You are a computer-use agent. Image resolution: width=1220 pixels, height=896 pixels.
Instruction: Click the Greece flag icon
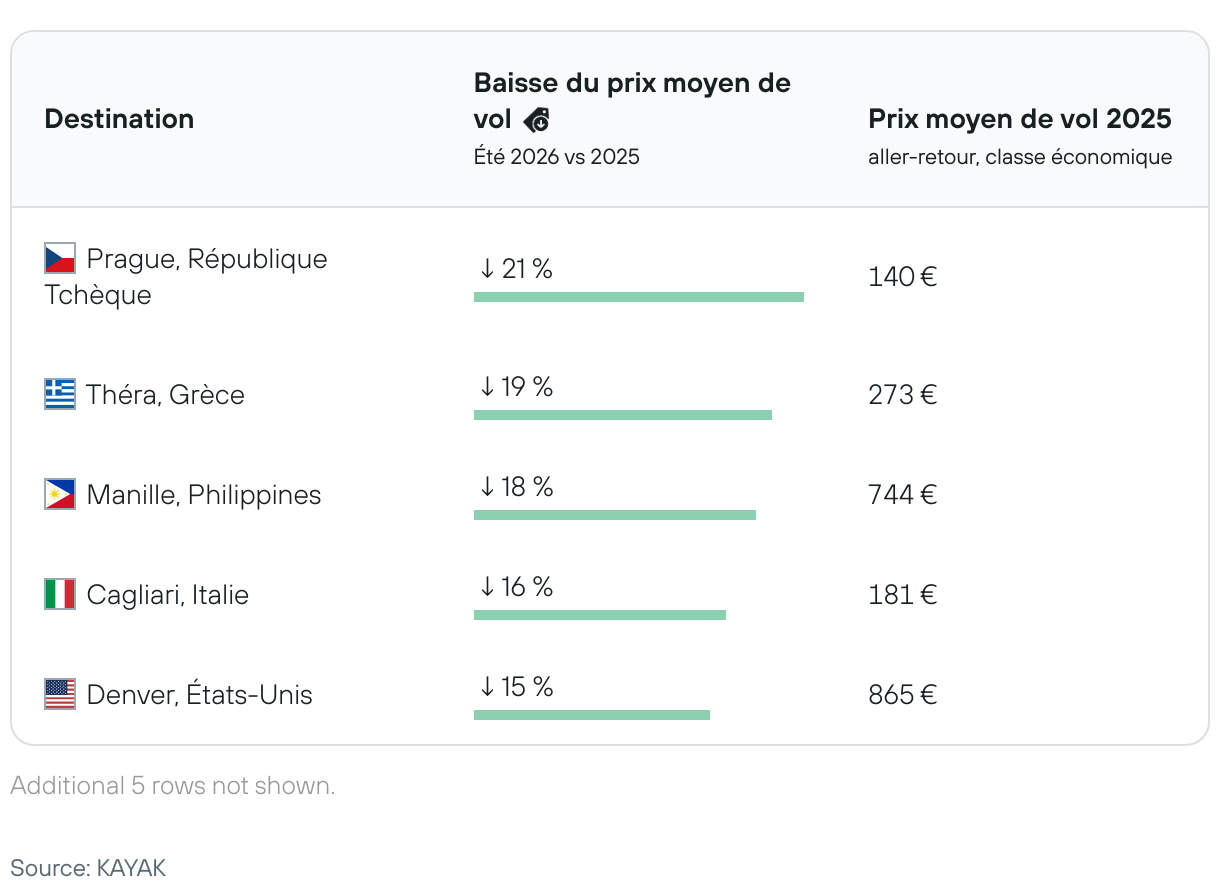[60, 394]
